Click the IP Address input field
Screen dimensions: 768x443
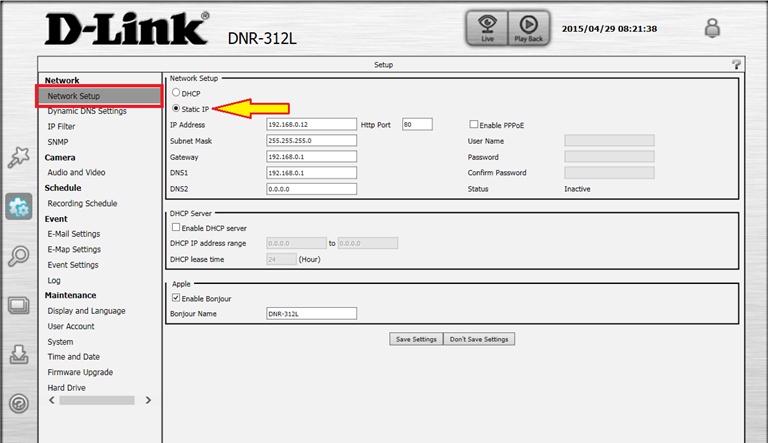311,125
